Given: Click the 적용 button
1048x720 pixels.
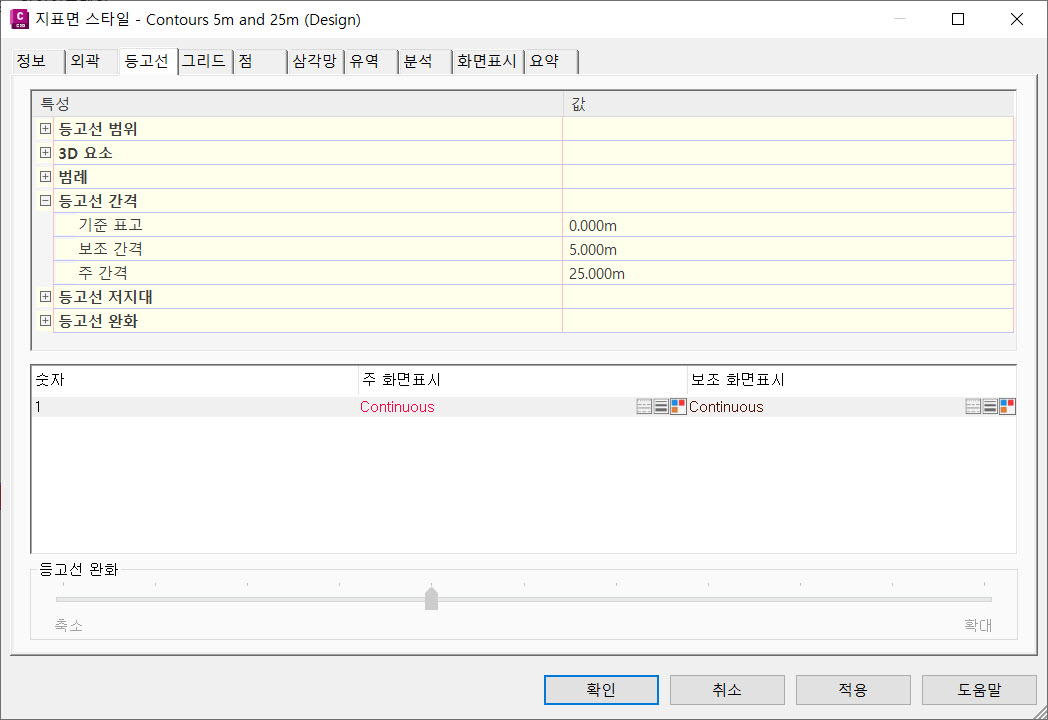Looking at the screenshot, I should [853, 690].
